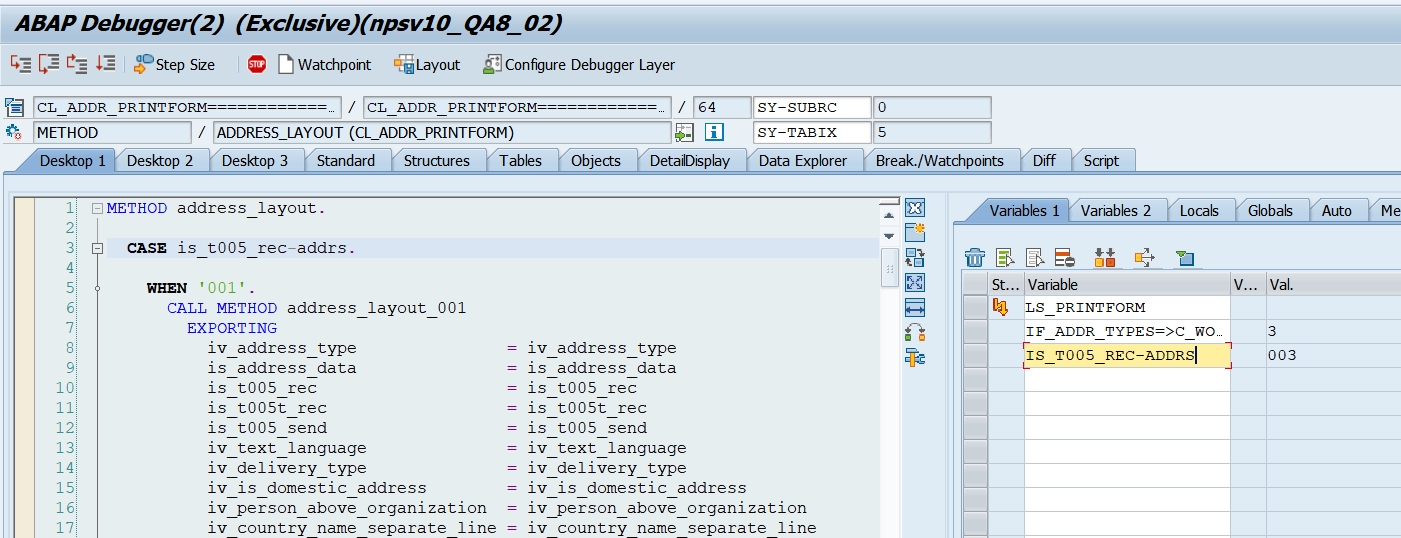Open the Script tab
1401x538 pixels.
[x=1102, y=160]
